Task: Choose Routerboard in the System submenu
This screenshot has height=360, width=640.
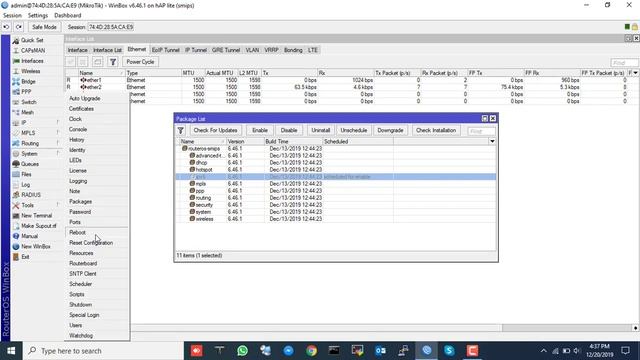Action: tap(83, 263)
